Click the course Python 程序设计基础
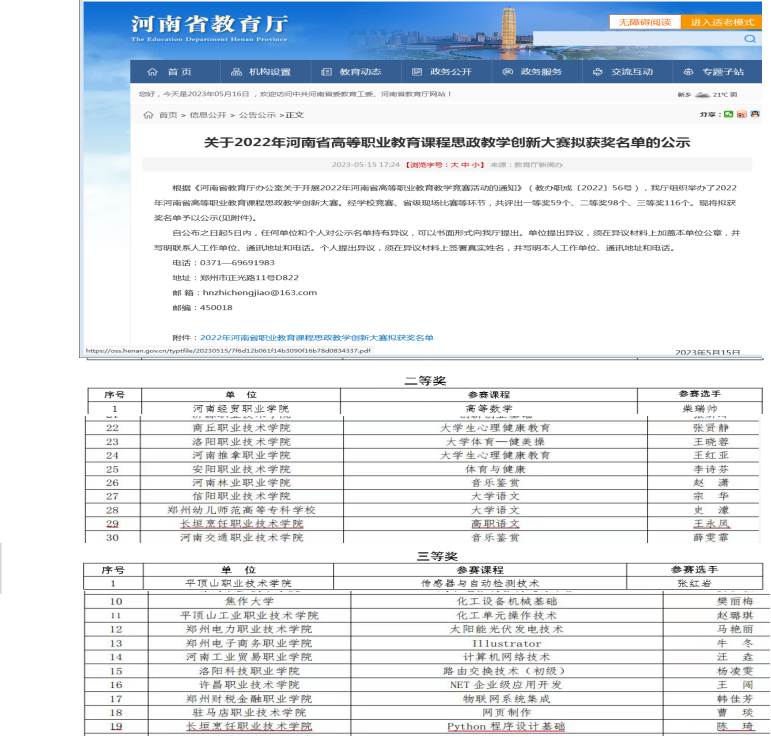771x737 pixels. coord(506,726)
